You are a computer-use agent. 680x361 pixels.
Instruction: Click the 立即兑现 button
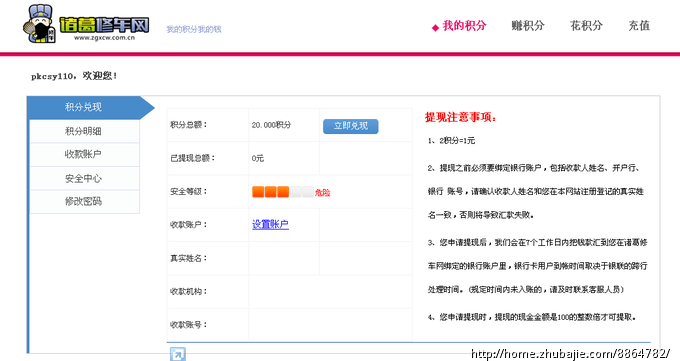click(x=350, y=126)
